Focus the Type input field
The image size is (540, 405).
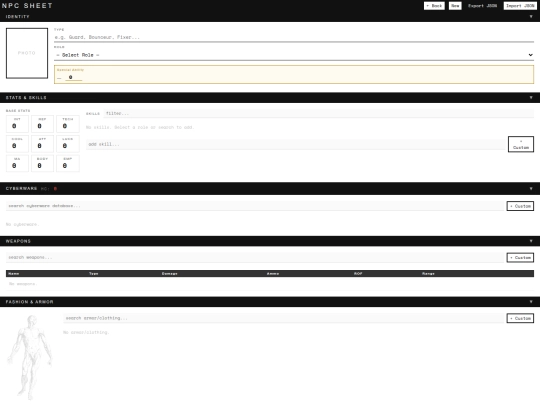point(294,37)
